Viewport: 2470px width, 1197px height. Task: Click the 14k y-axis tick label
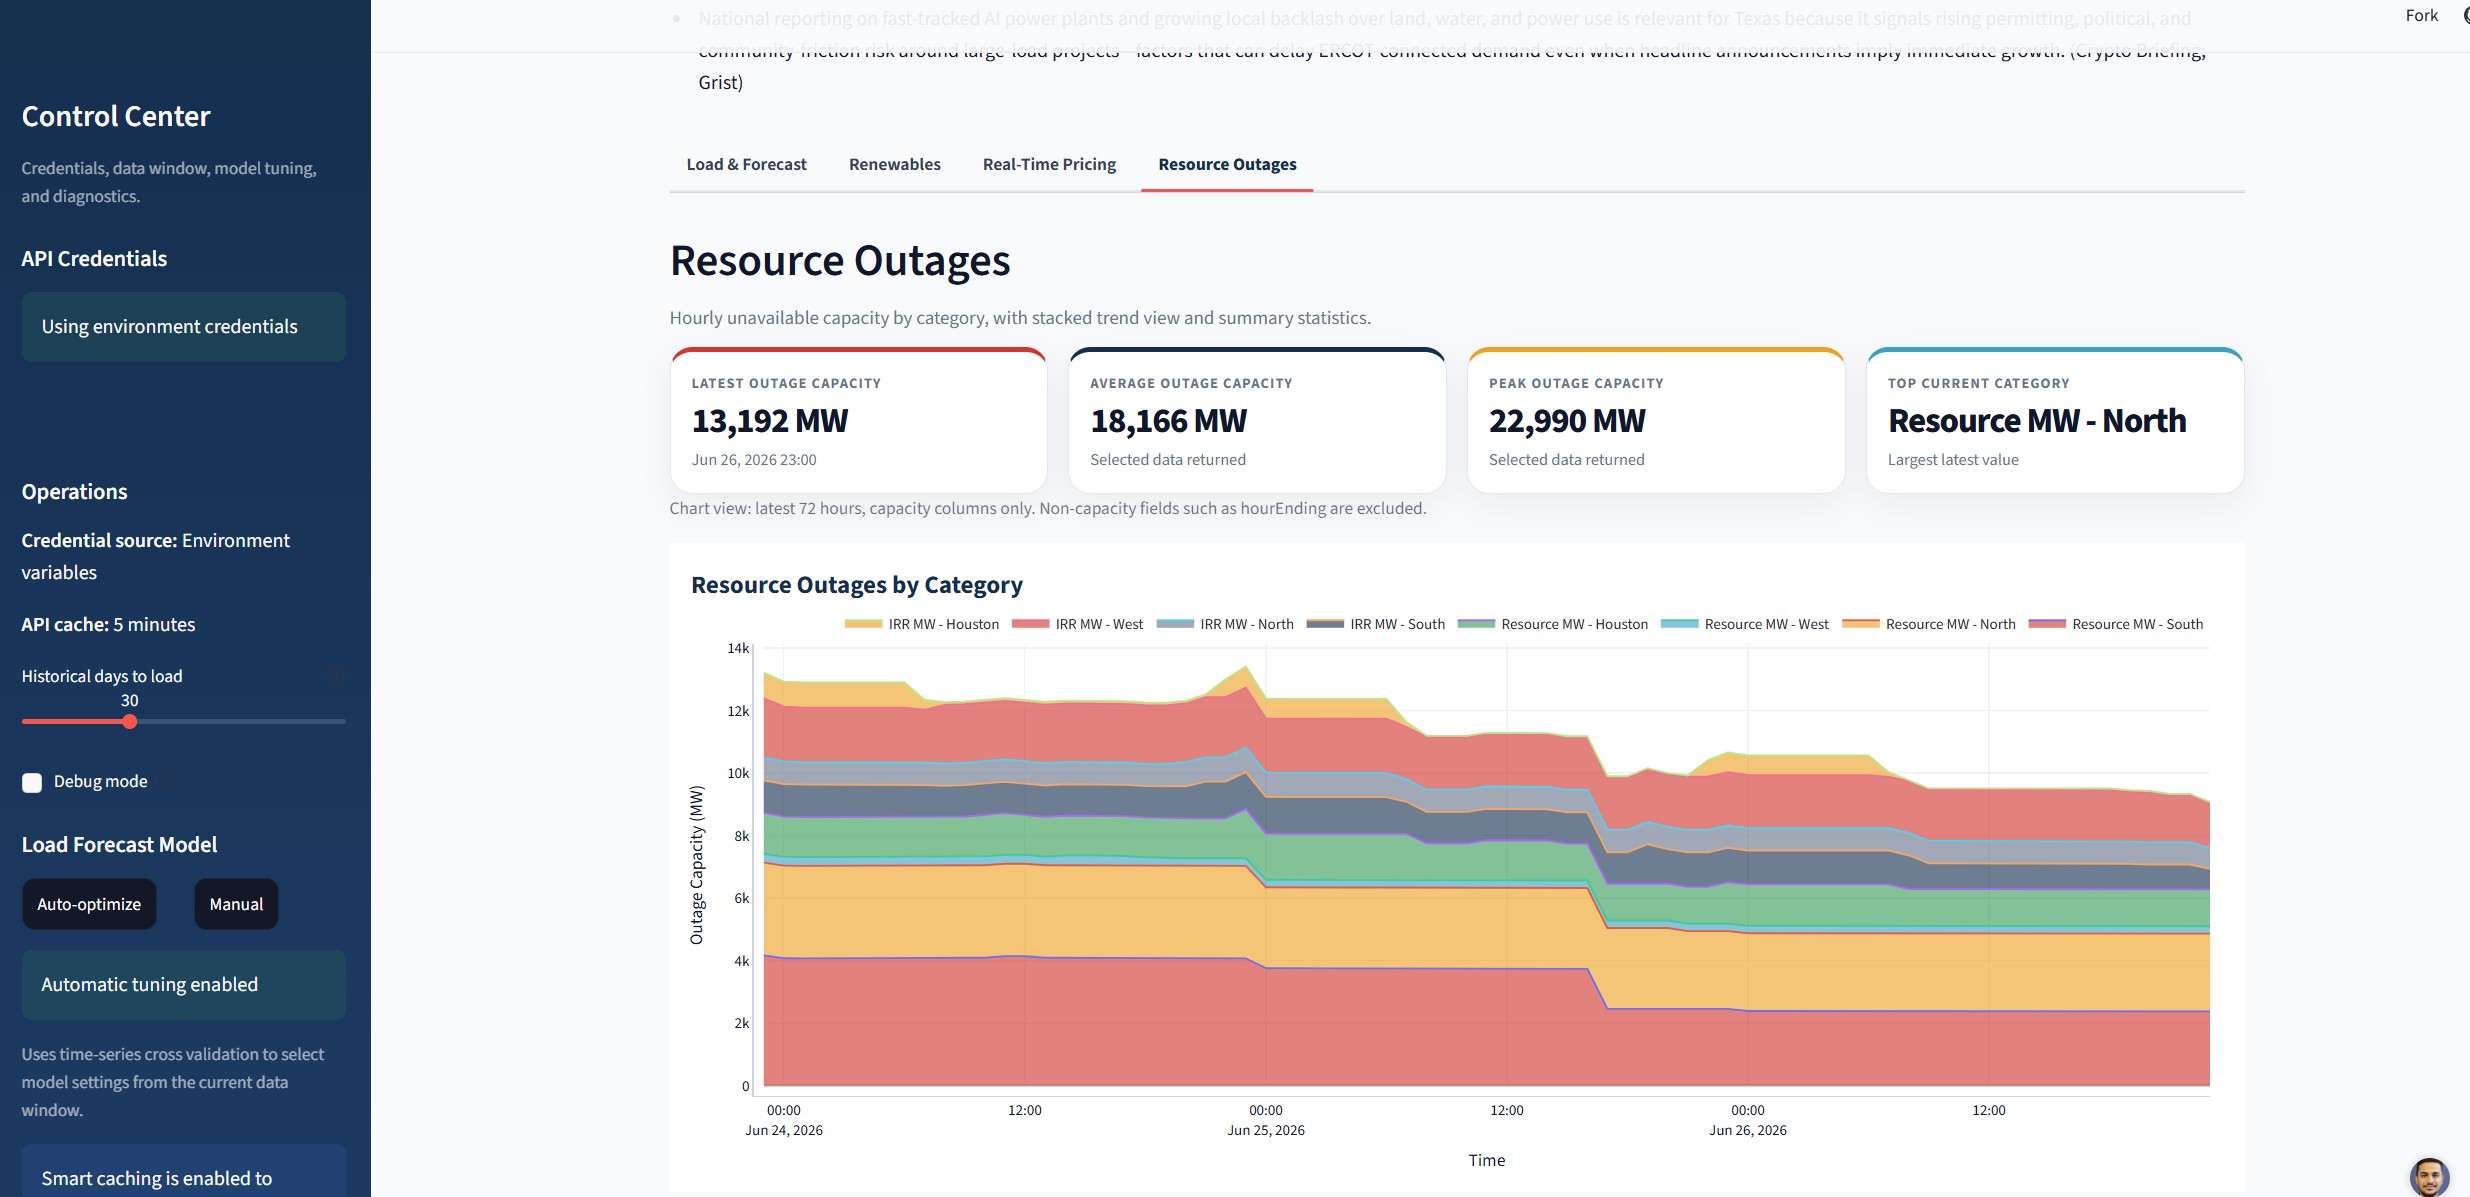tap(738, 648)
